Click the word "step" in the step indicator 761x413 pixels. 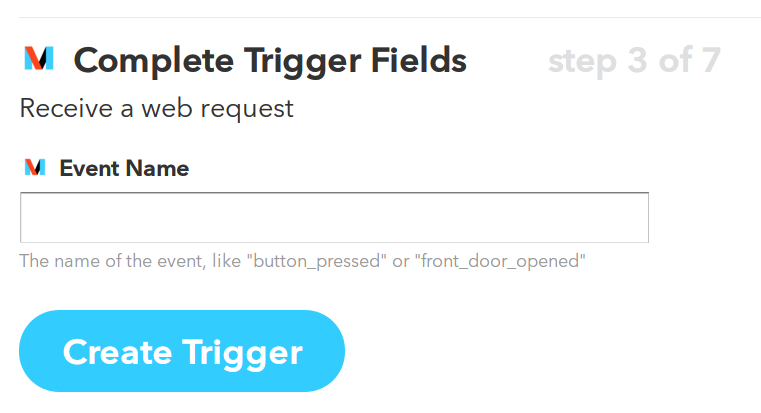click(582, 61)
